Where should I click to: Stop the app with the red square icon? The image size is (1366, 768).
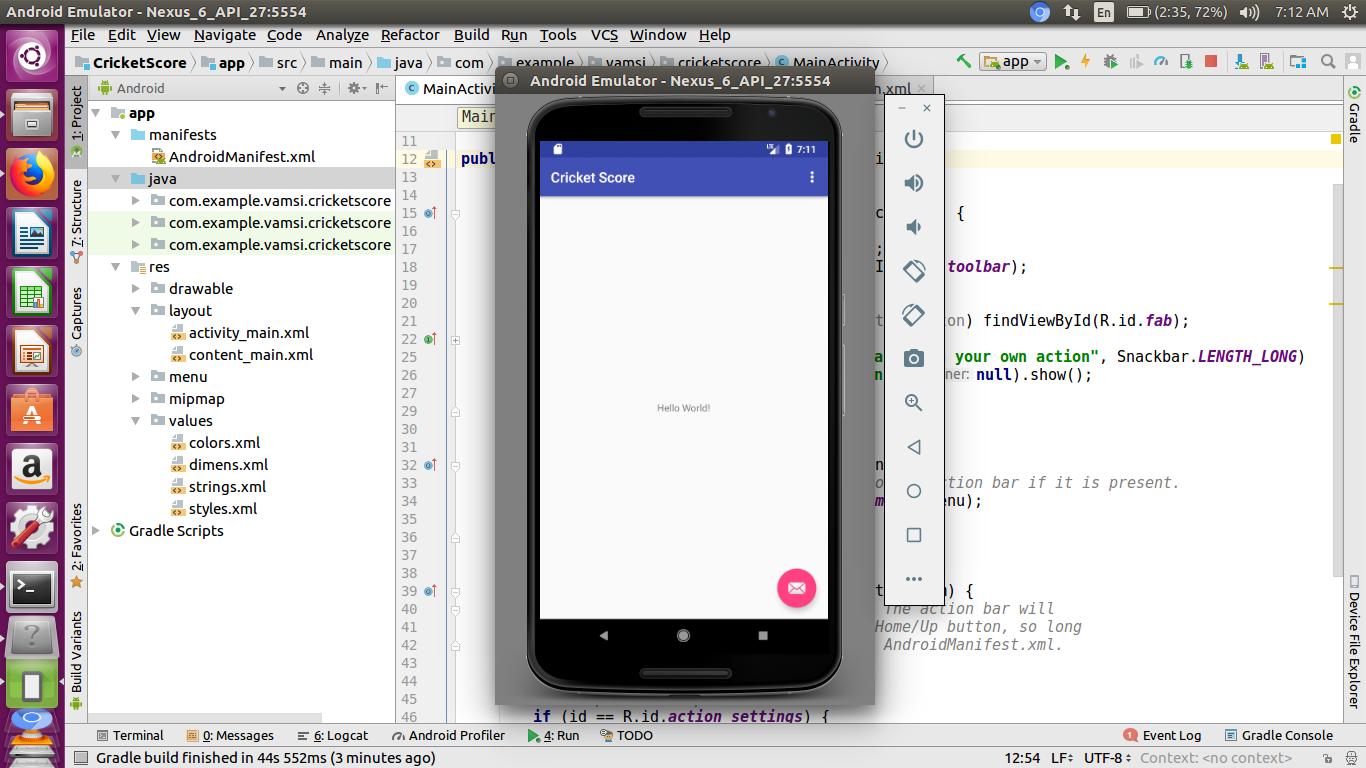[1211, 62]
